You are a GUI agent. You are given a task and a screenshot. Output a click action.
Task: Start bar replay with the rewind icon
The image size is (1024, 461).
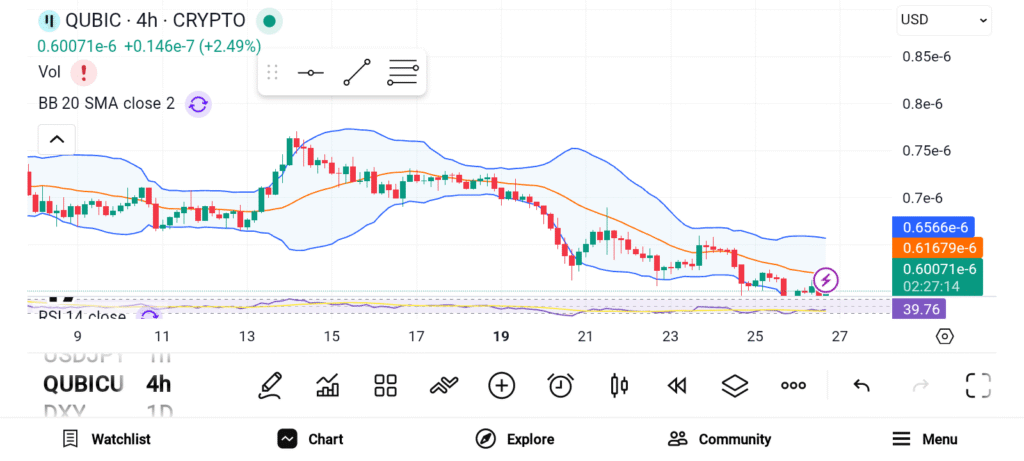[677, 385]
